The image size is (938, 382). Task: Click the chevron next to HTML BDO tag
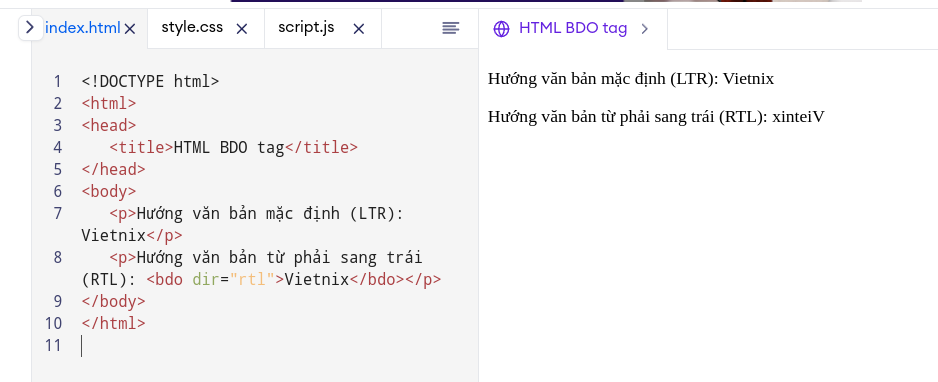tap(644, 29)
